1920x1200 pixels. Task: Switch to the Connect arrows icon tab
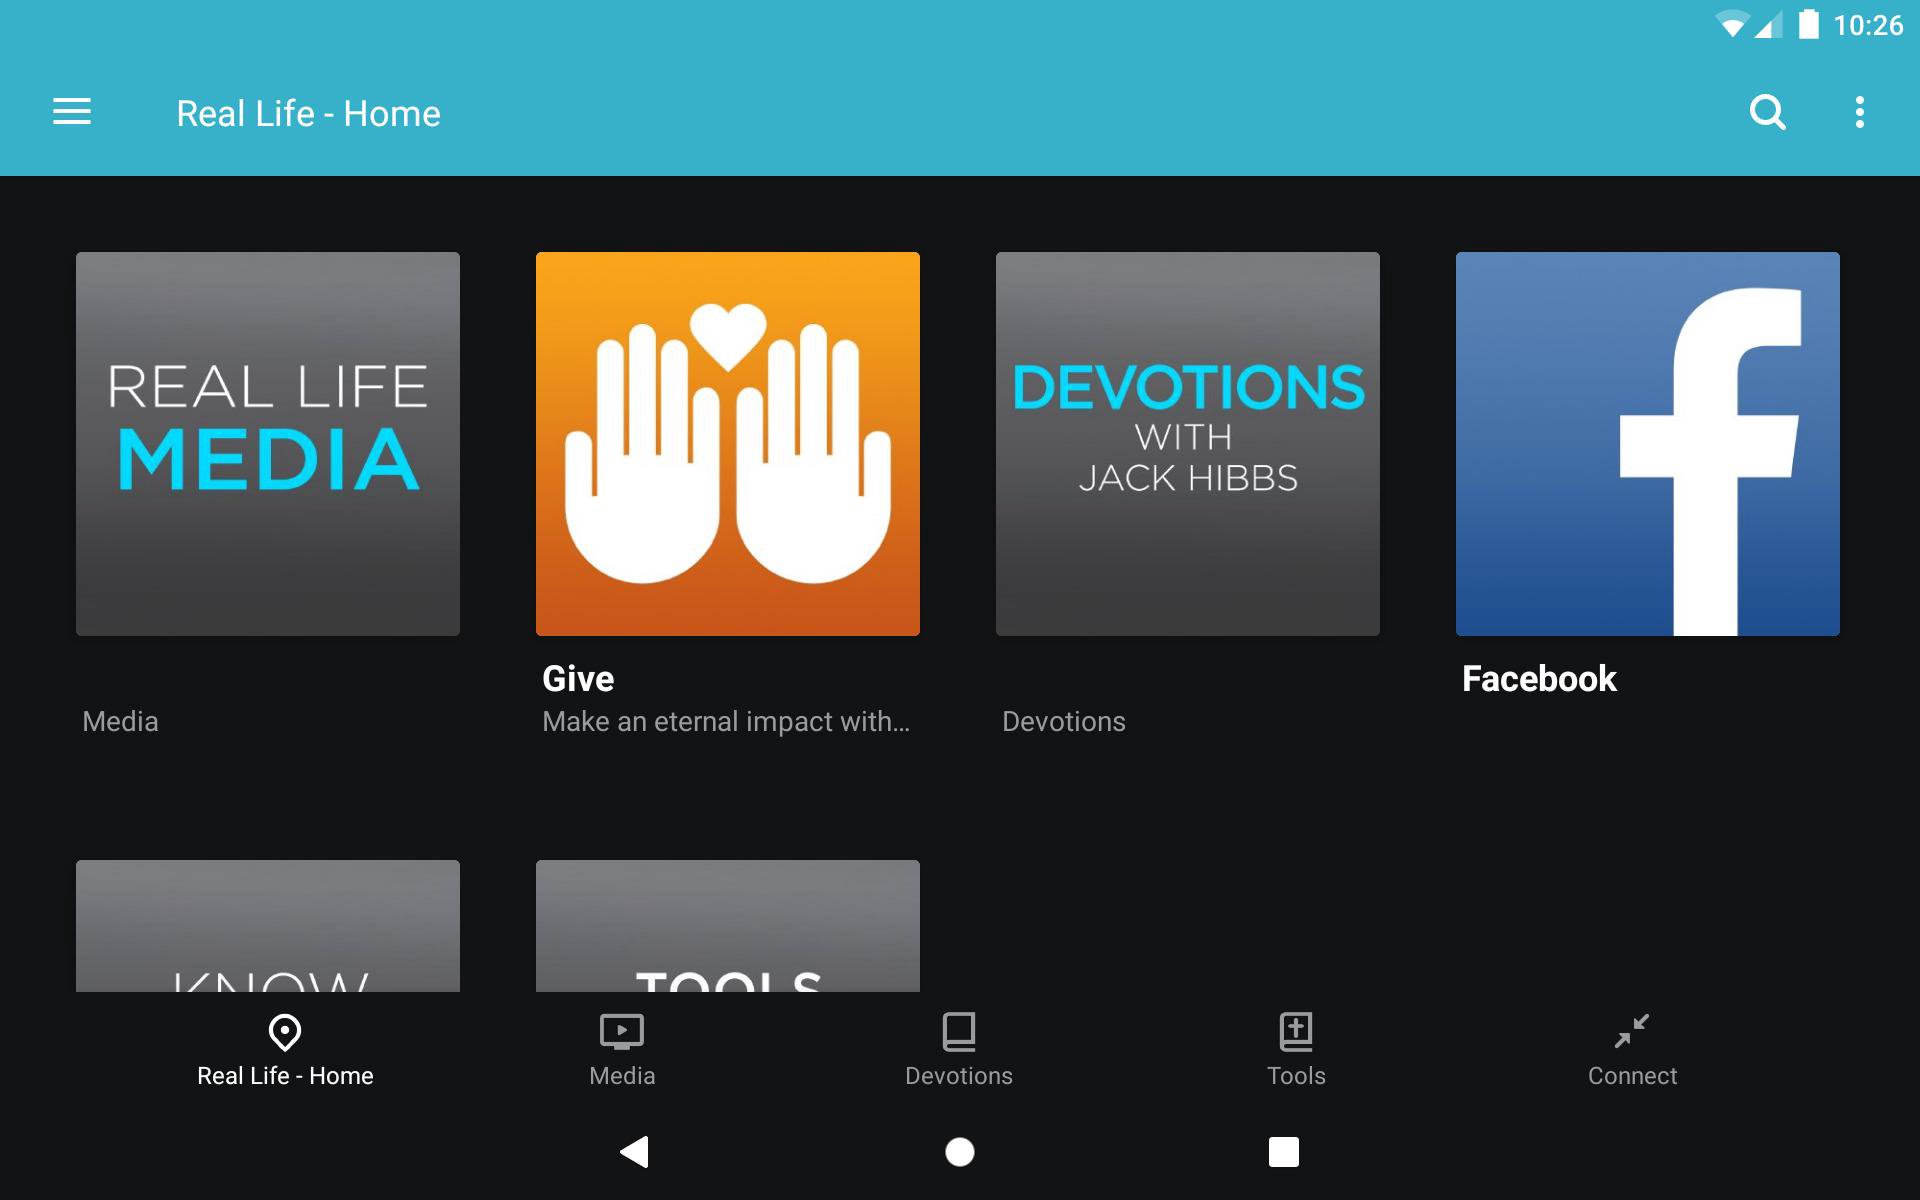point(1632,1032)
